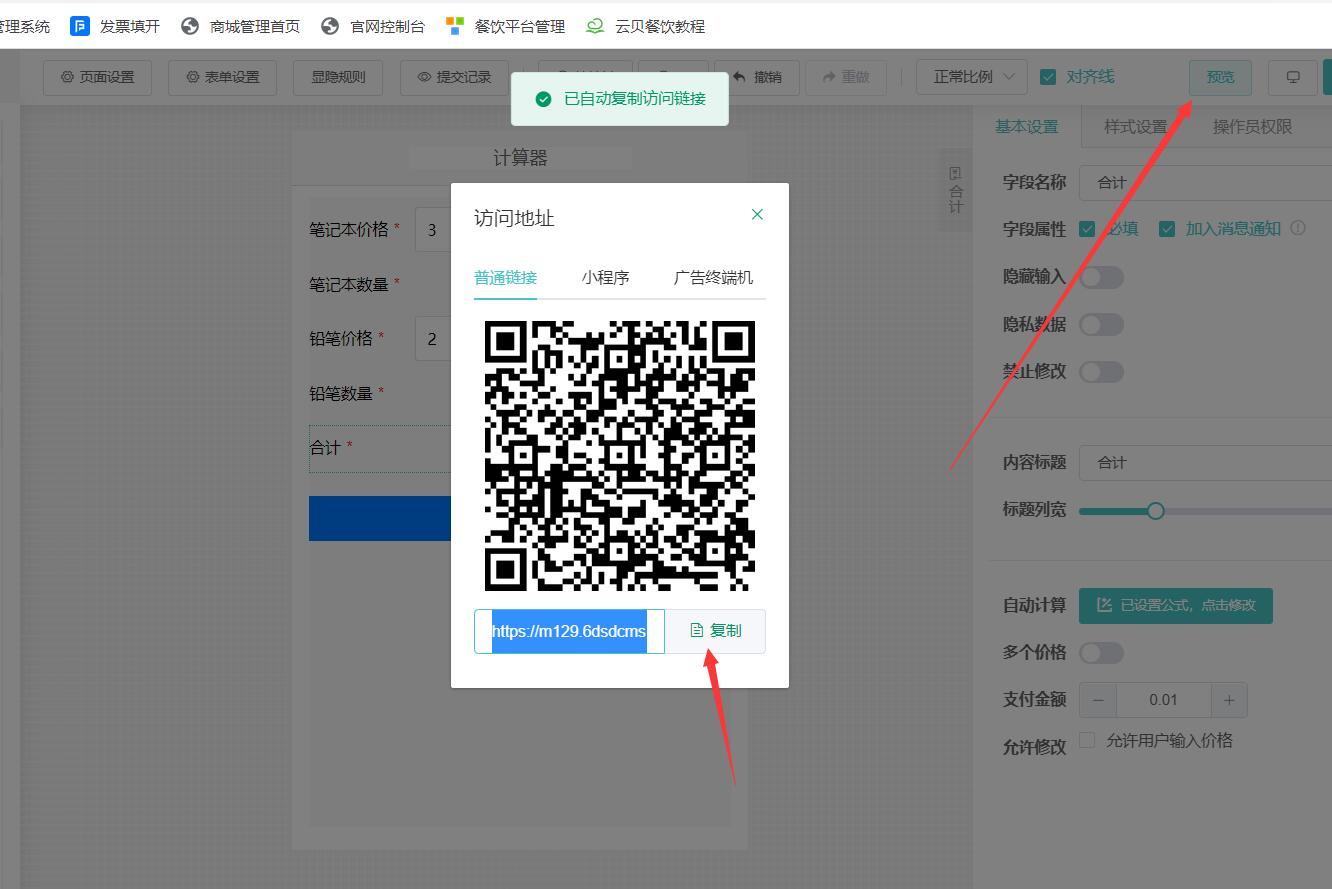The height and width of the screenshot is (889, 1332).
Task: Click the 铅笔价格 input field
Action: point(433,339)
